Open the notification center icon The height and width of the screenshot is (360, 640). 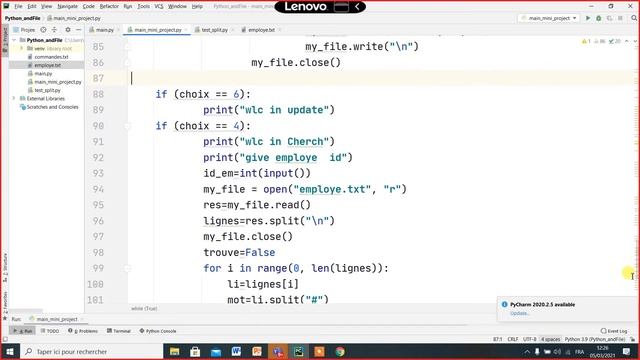(x=627, y=351)
